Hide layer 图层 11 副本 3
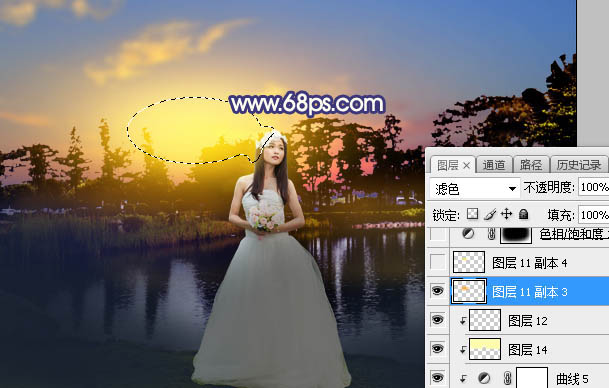609x388 pixels. pos(437,291)
